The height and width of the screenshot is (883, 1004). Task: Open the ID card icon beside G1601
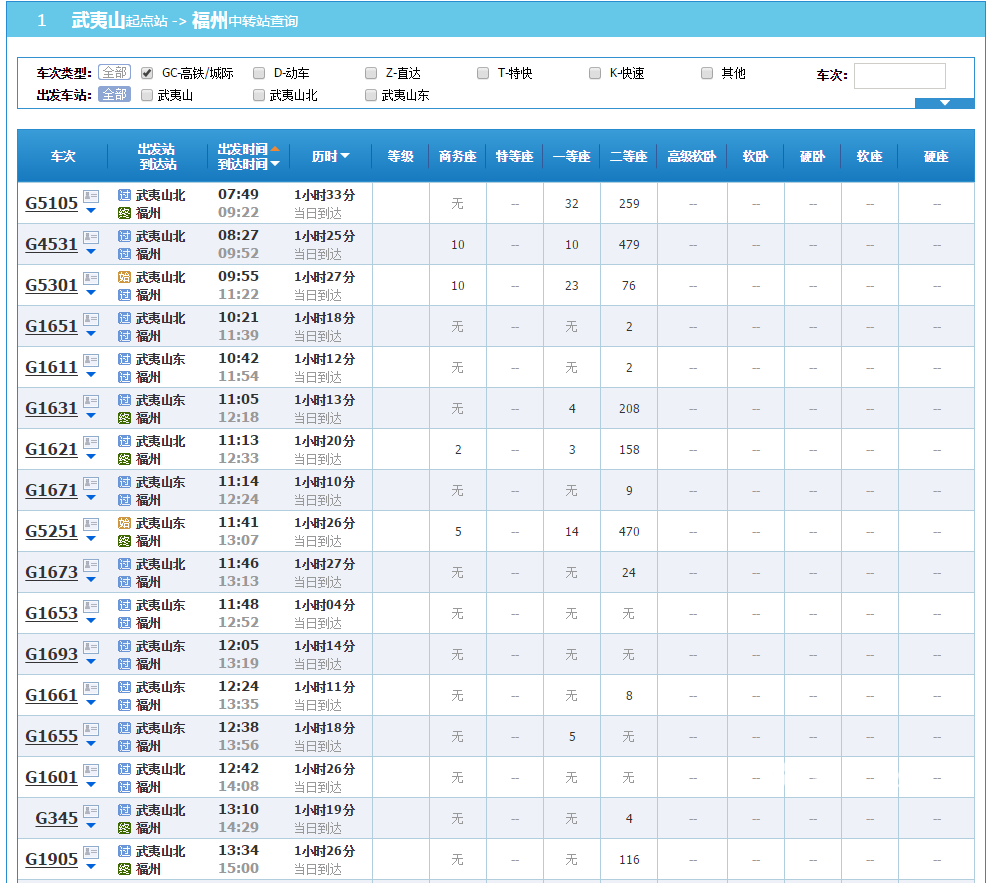(x=91, y=770)
